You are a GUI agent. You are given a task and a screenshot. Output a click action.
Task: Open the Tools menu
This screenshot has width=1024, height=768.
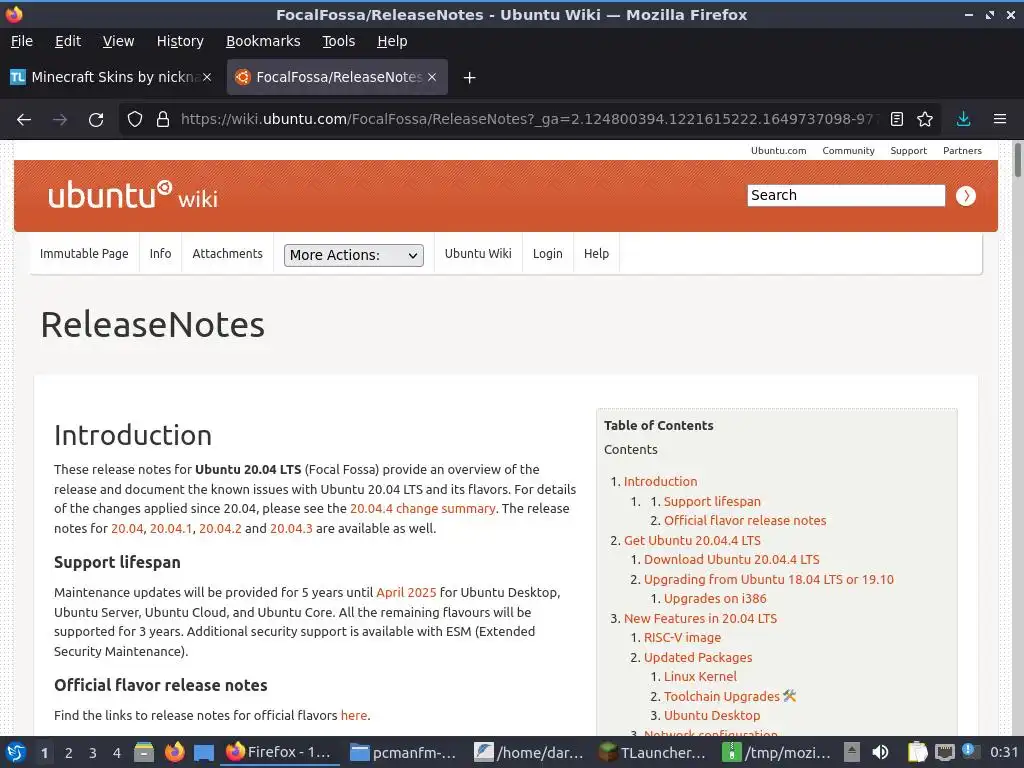[338, 41]
